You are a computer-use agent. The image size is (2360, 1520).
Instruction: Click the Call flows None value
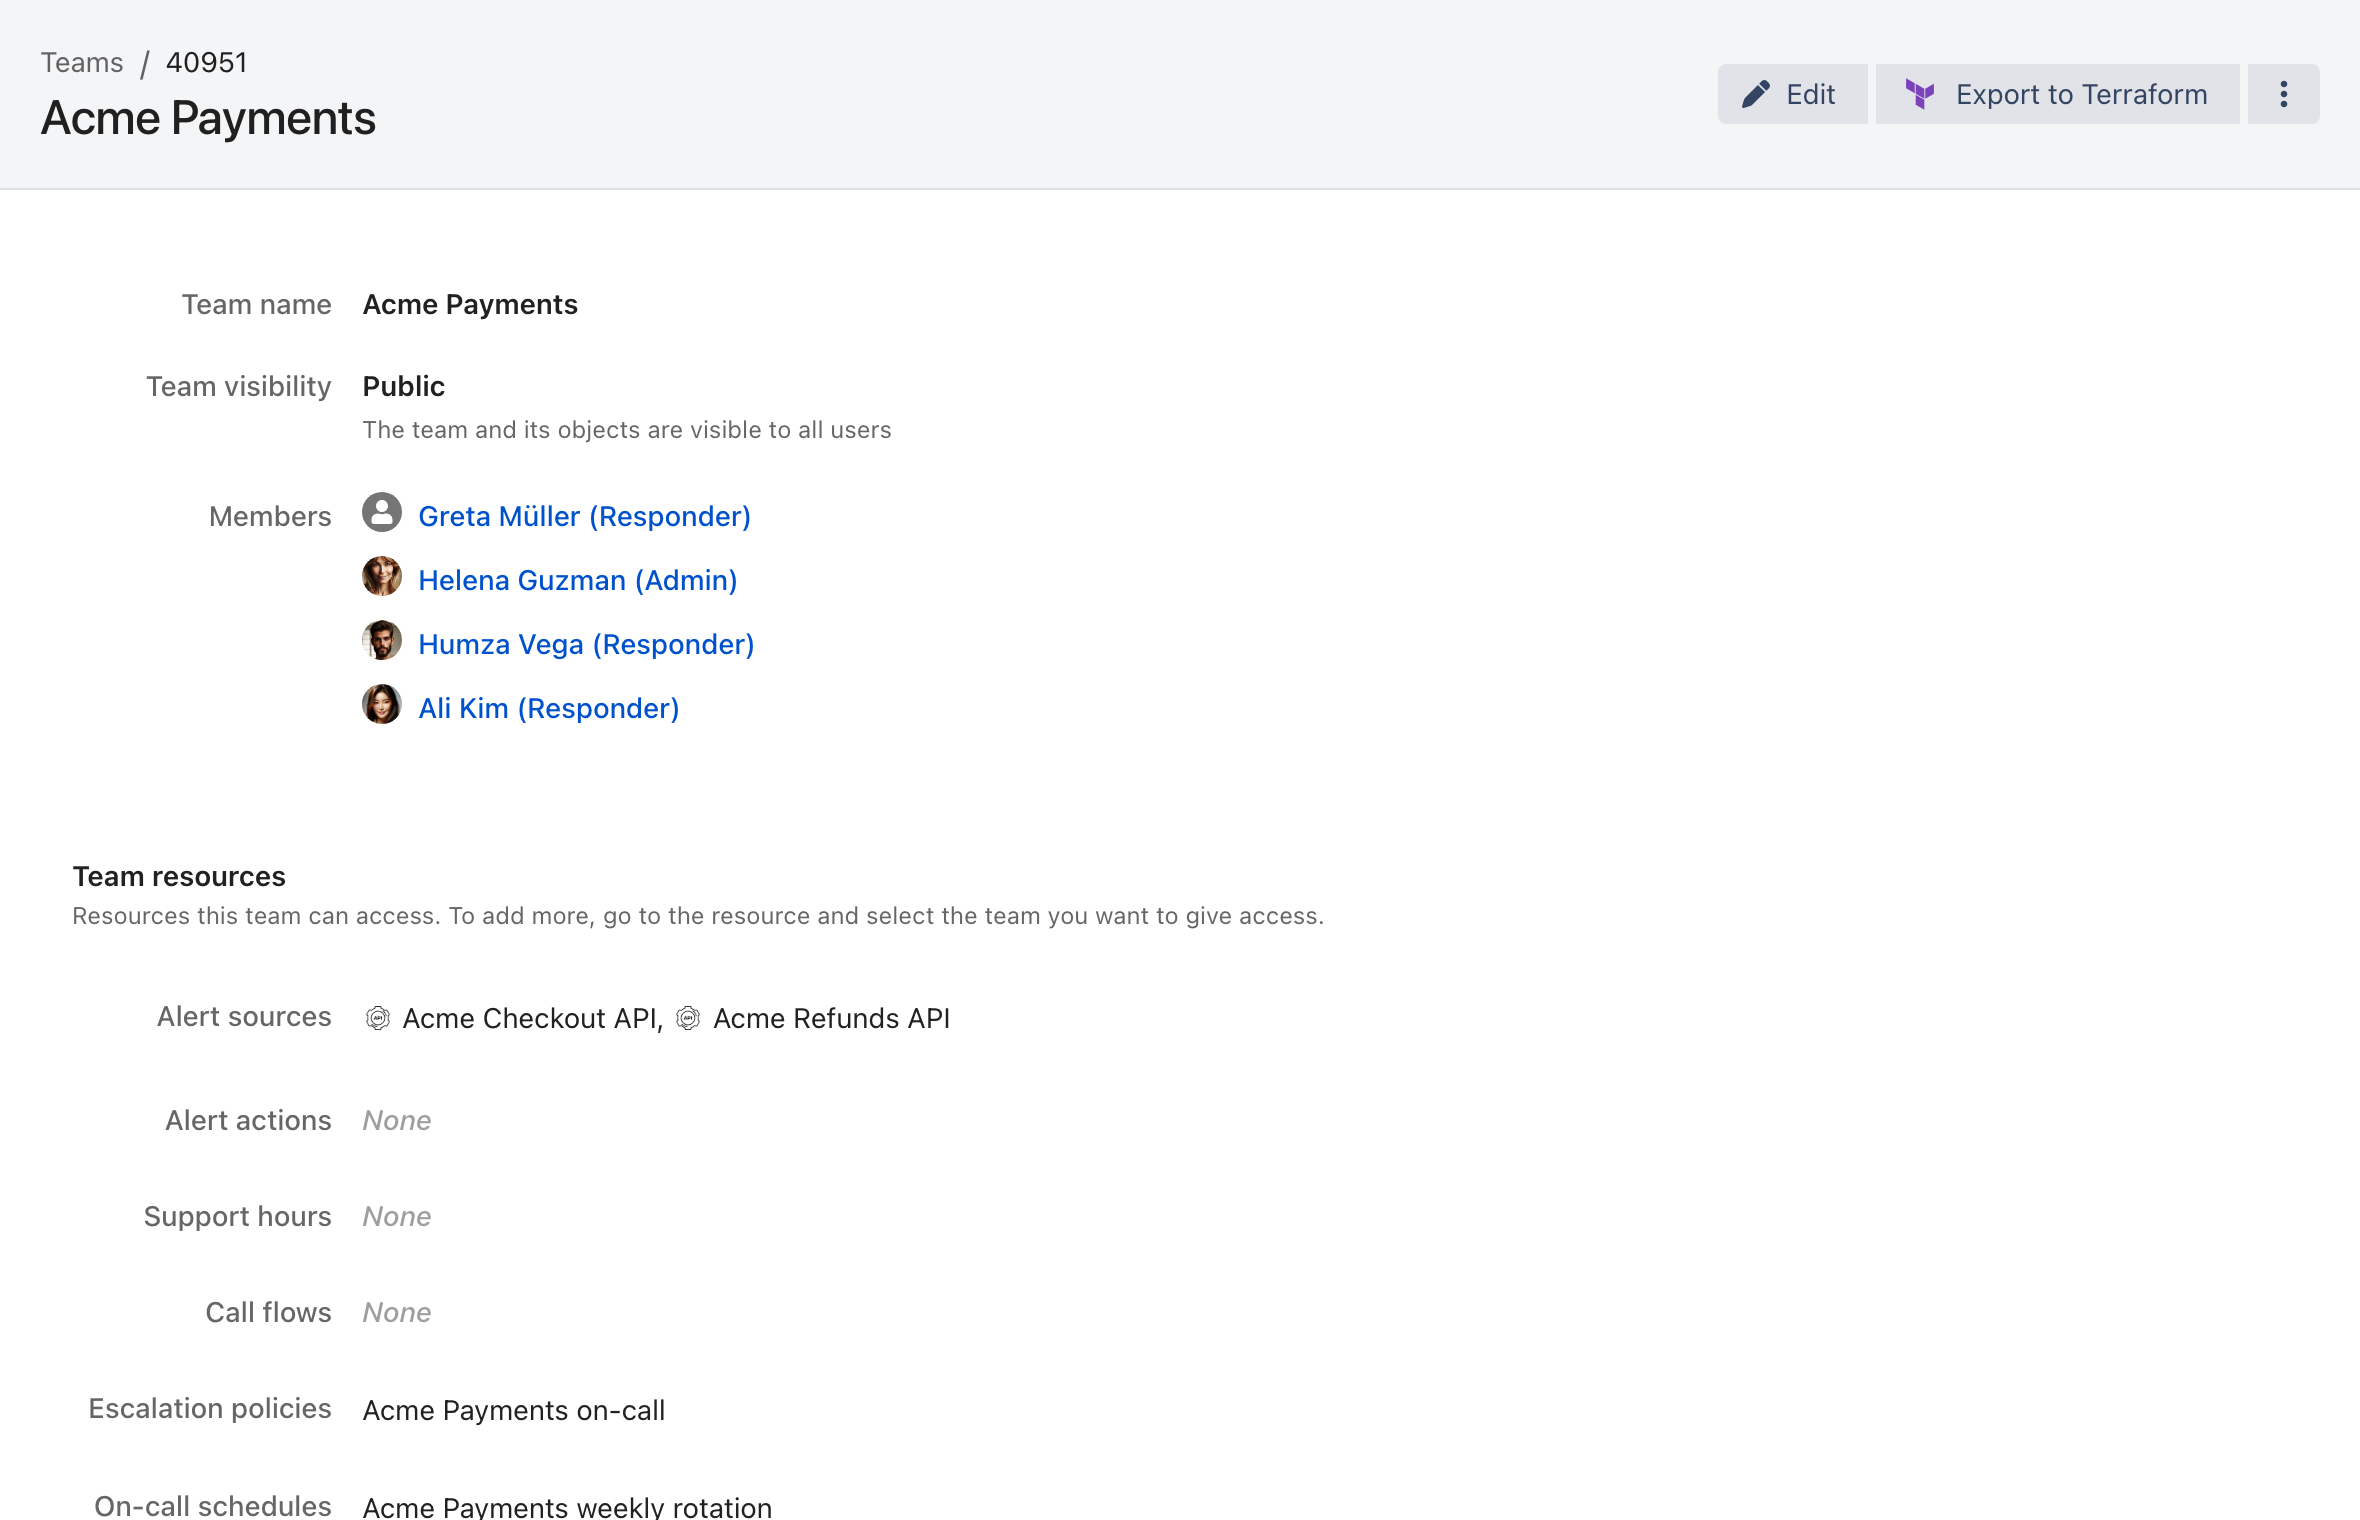coord(397,1312)
